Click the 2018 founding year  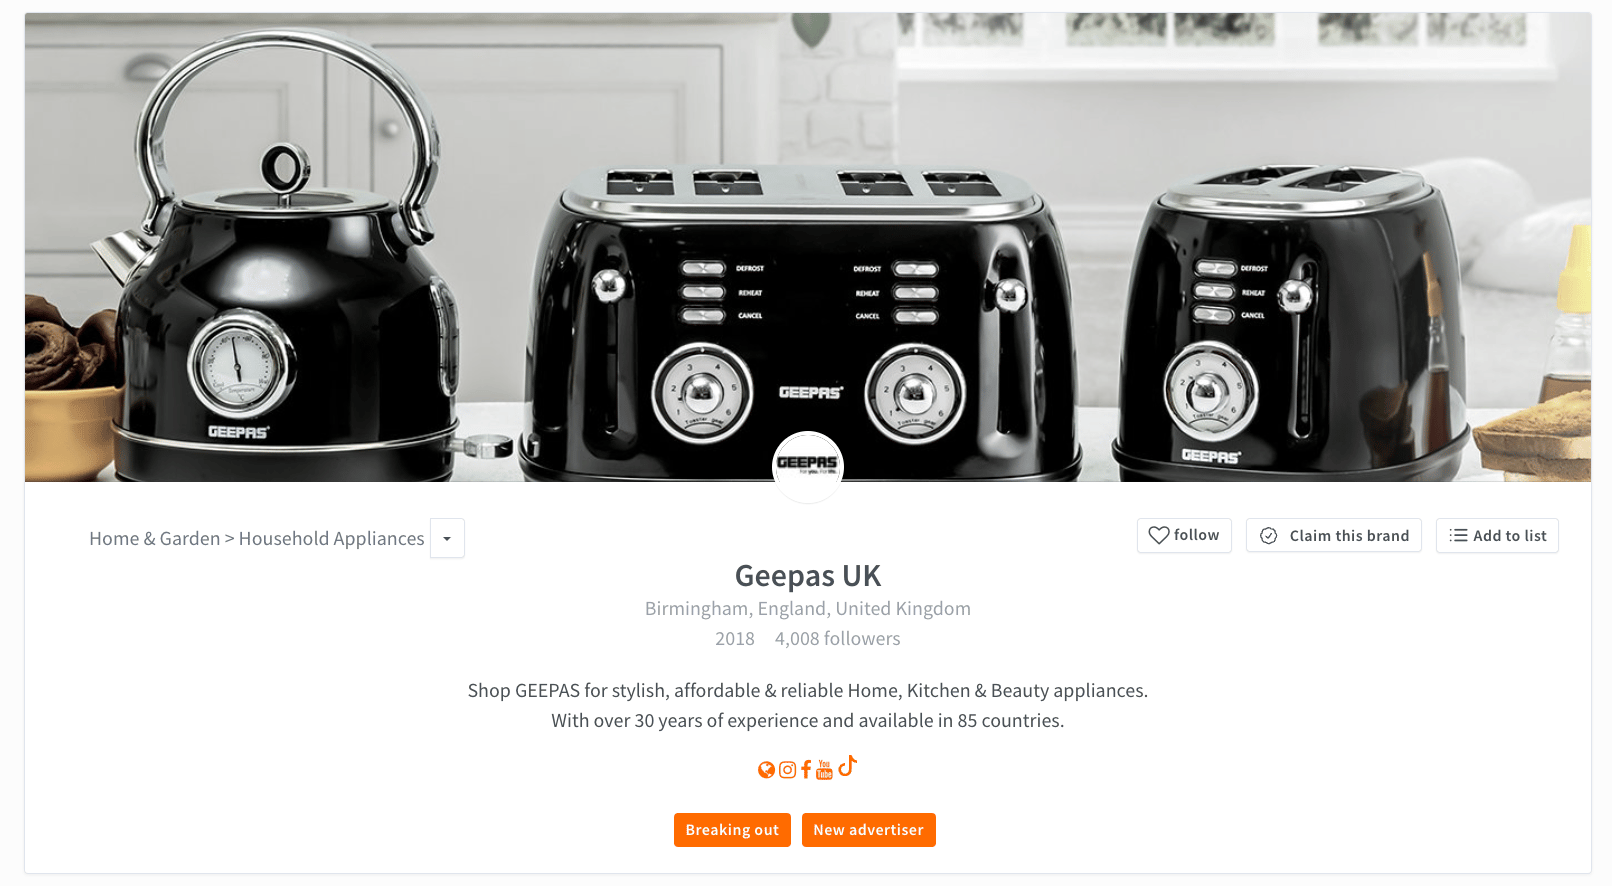(x=735, y=639)
